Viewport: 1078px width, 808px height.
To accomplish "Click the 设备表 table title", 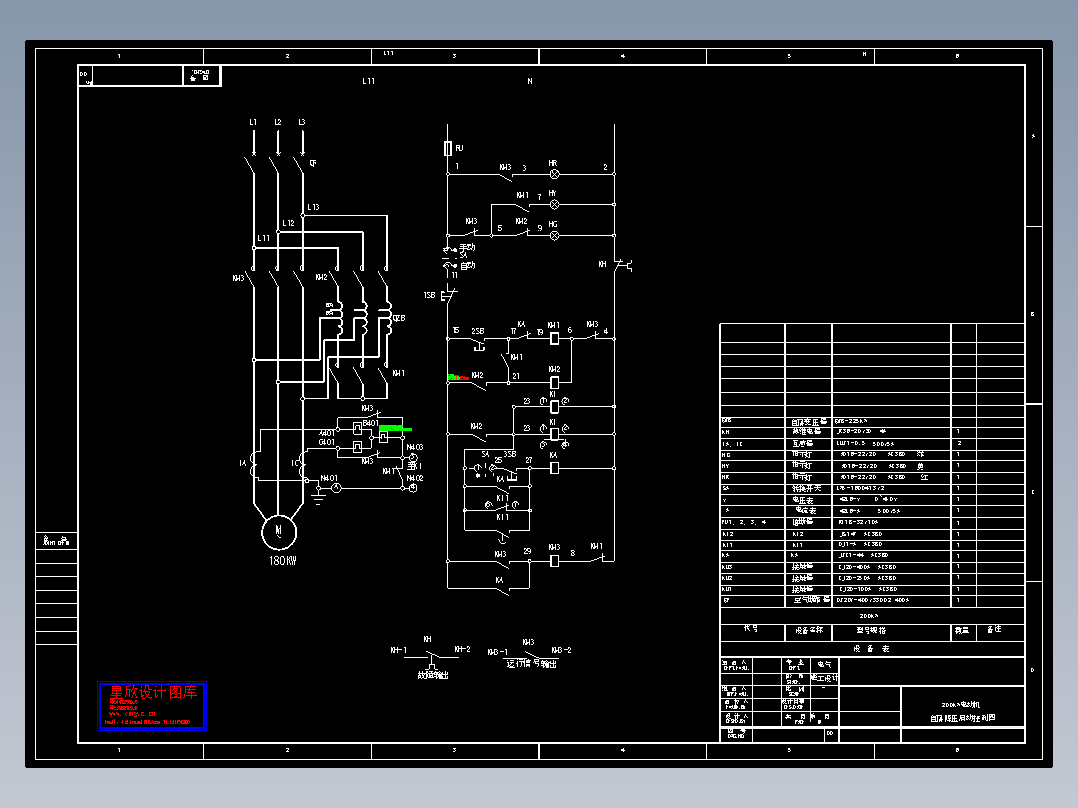I will point(871,648).
